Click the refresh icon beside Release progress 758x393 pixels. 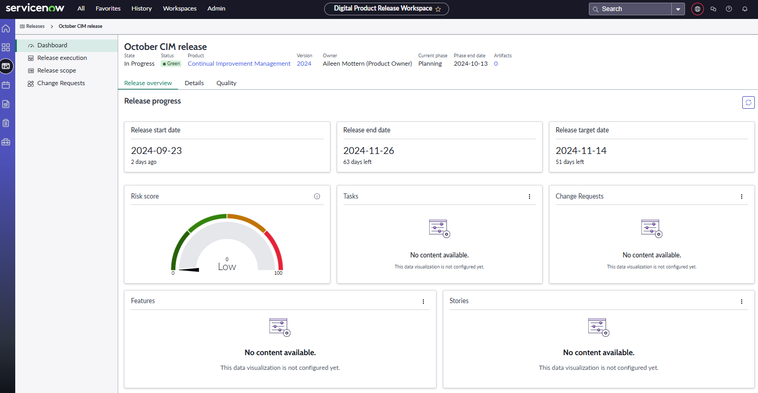[748, 102]
